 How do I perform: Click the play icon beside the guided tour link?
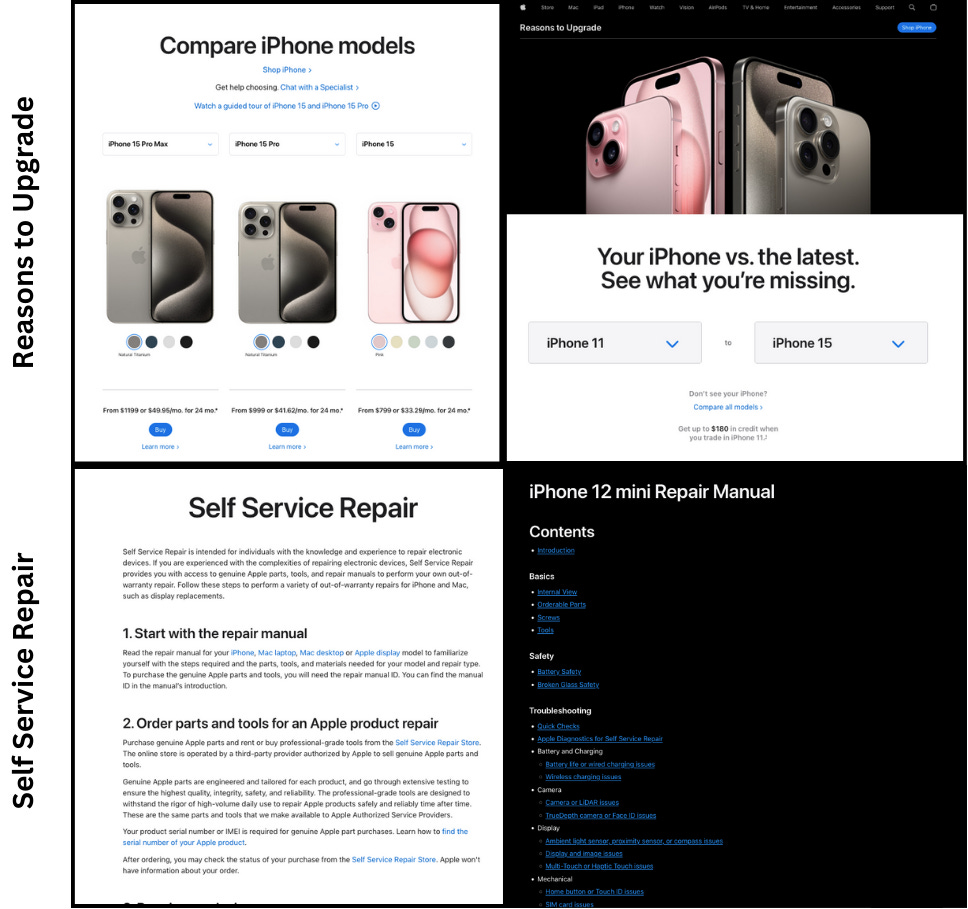(376, 106)
